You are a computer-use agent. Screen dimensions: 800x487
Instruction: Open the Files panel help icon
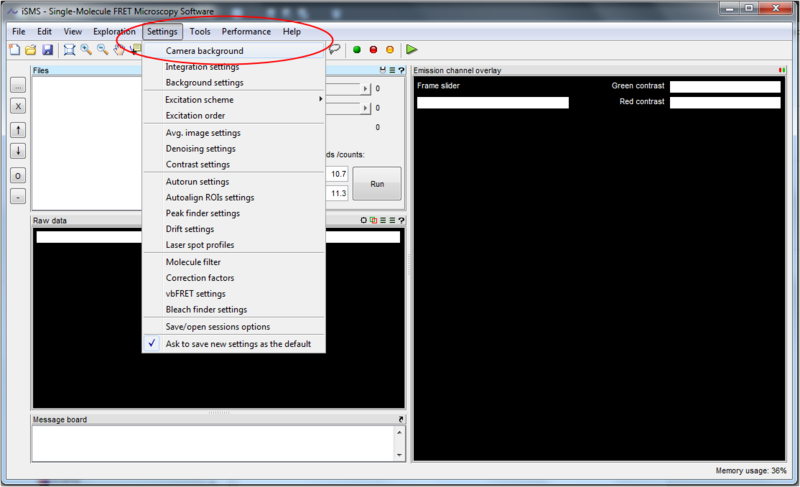[x=401, y=70]
